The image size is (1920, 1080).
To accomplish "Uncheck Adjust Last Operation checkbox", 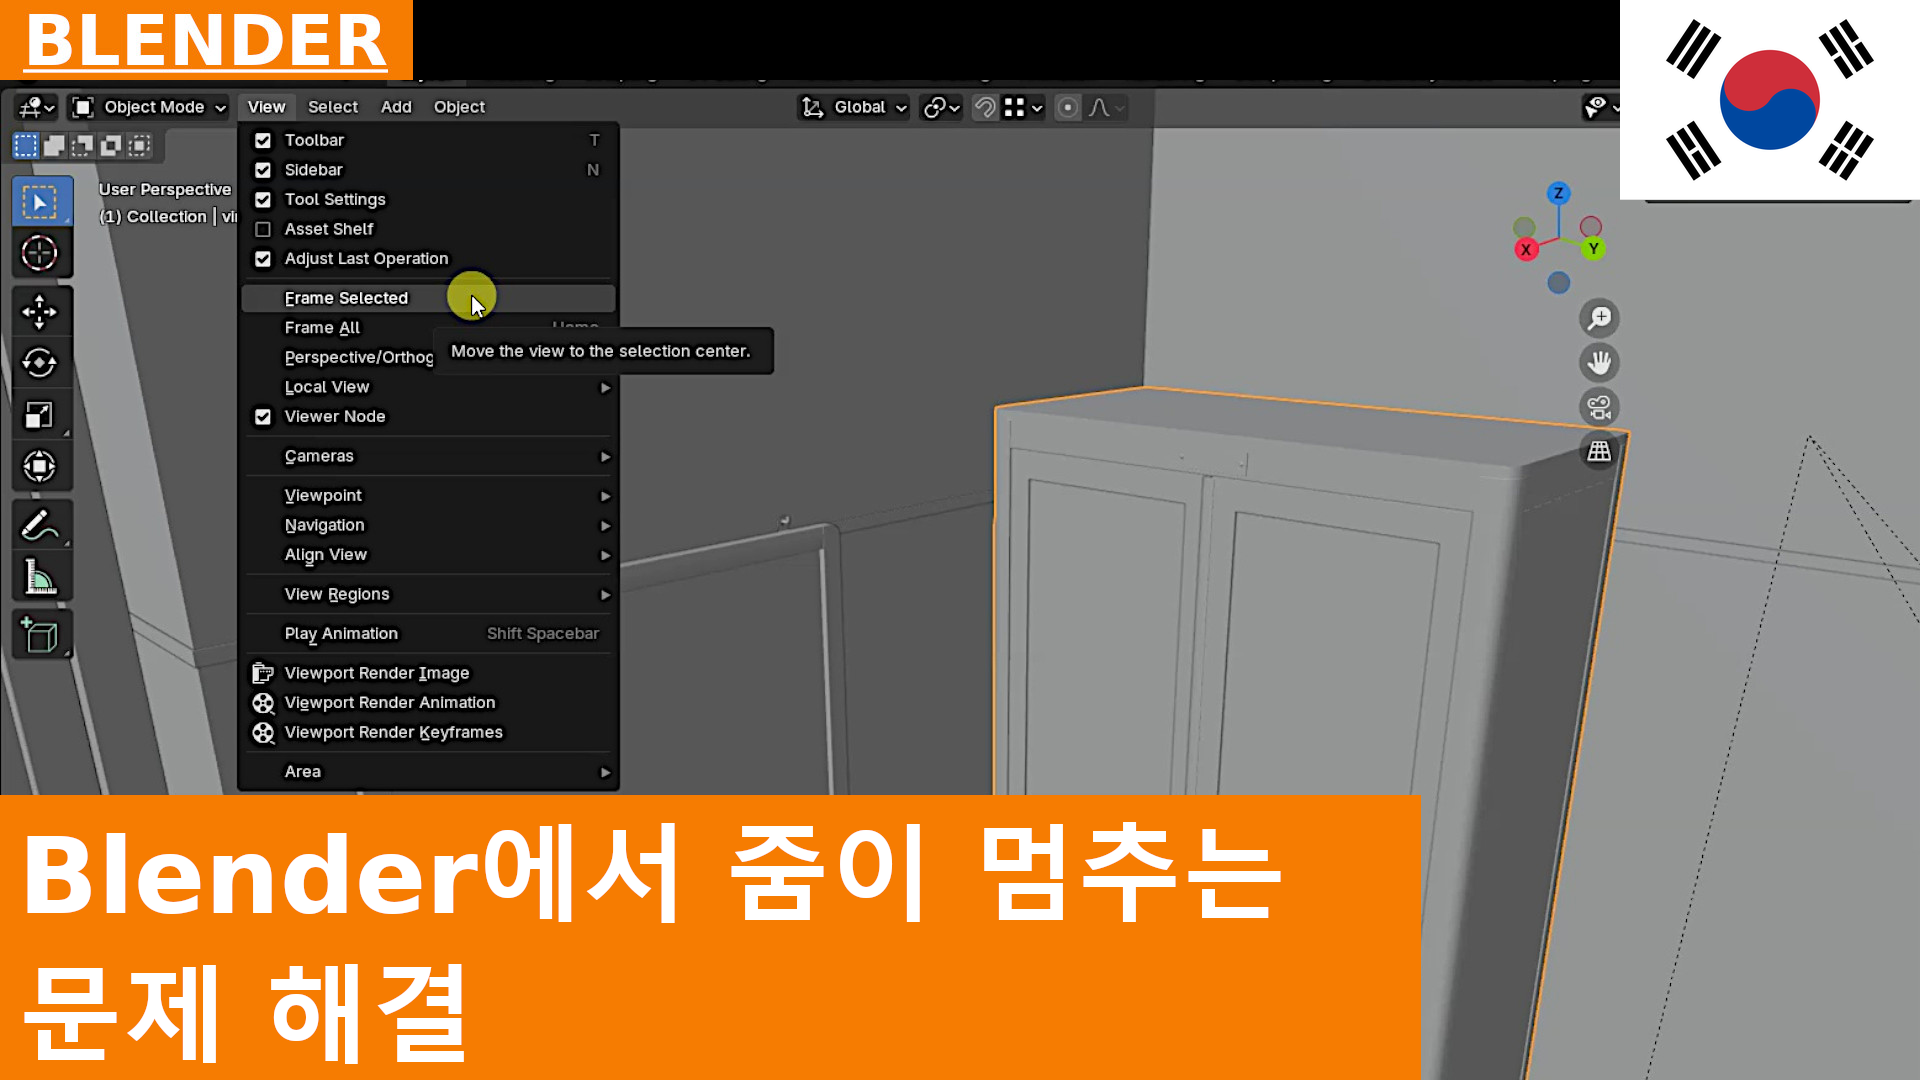I will coord(263,259).
